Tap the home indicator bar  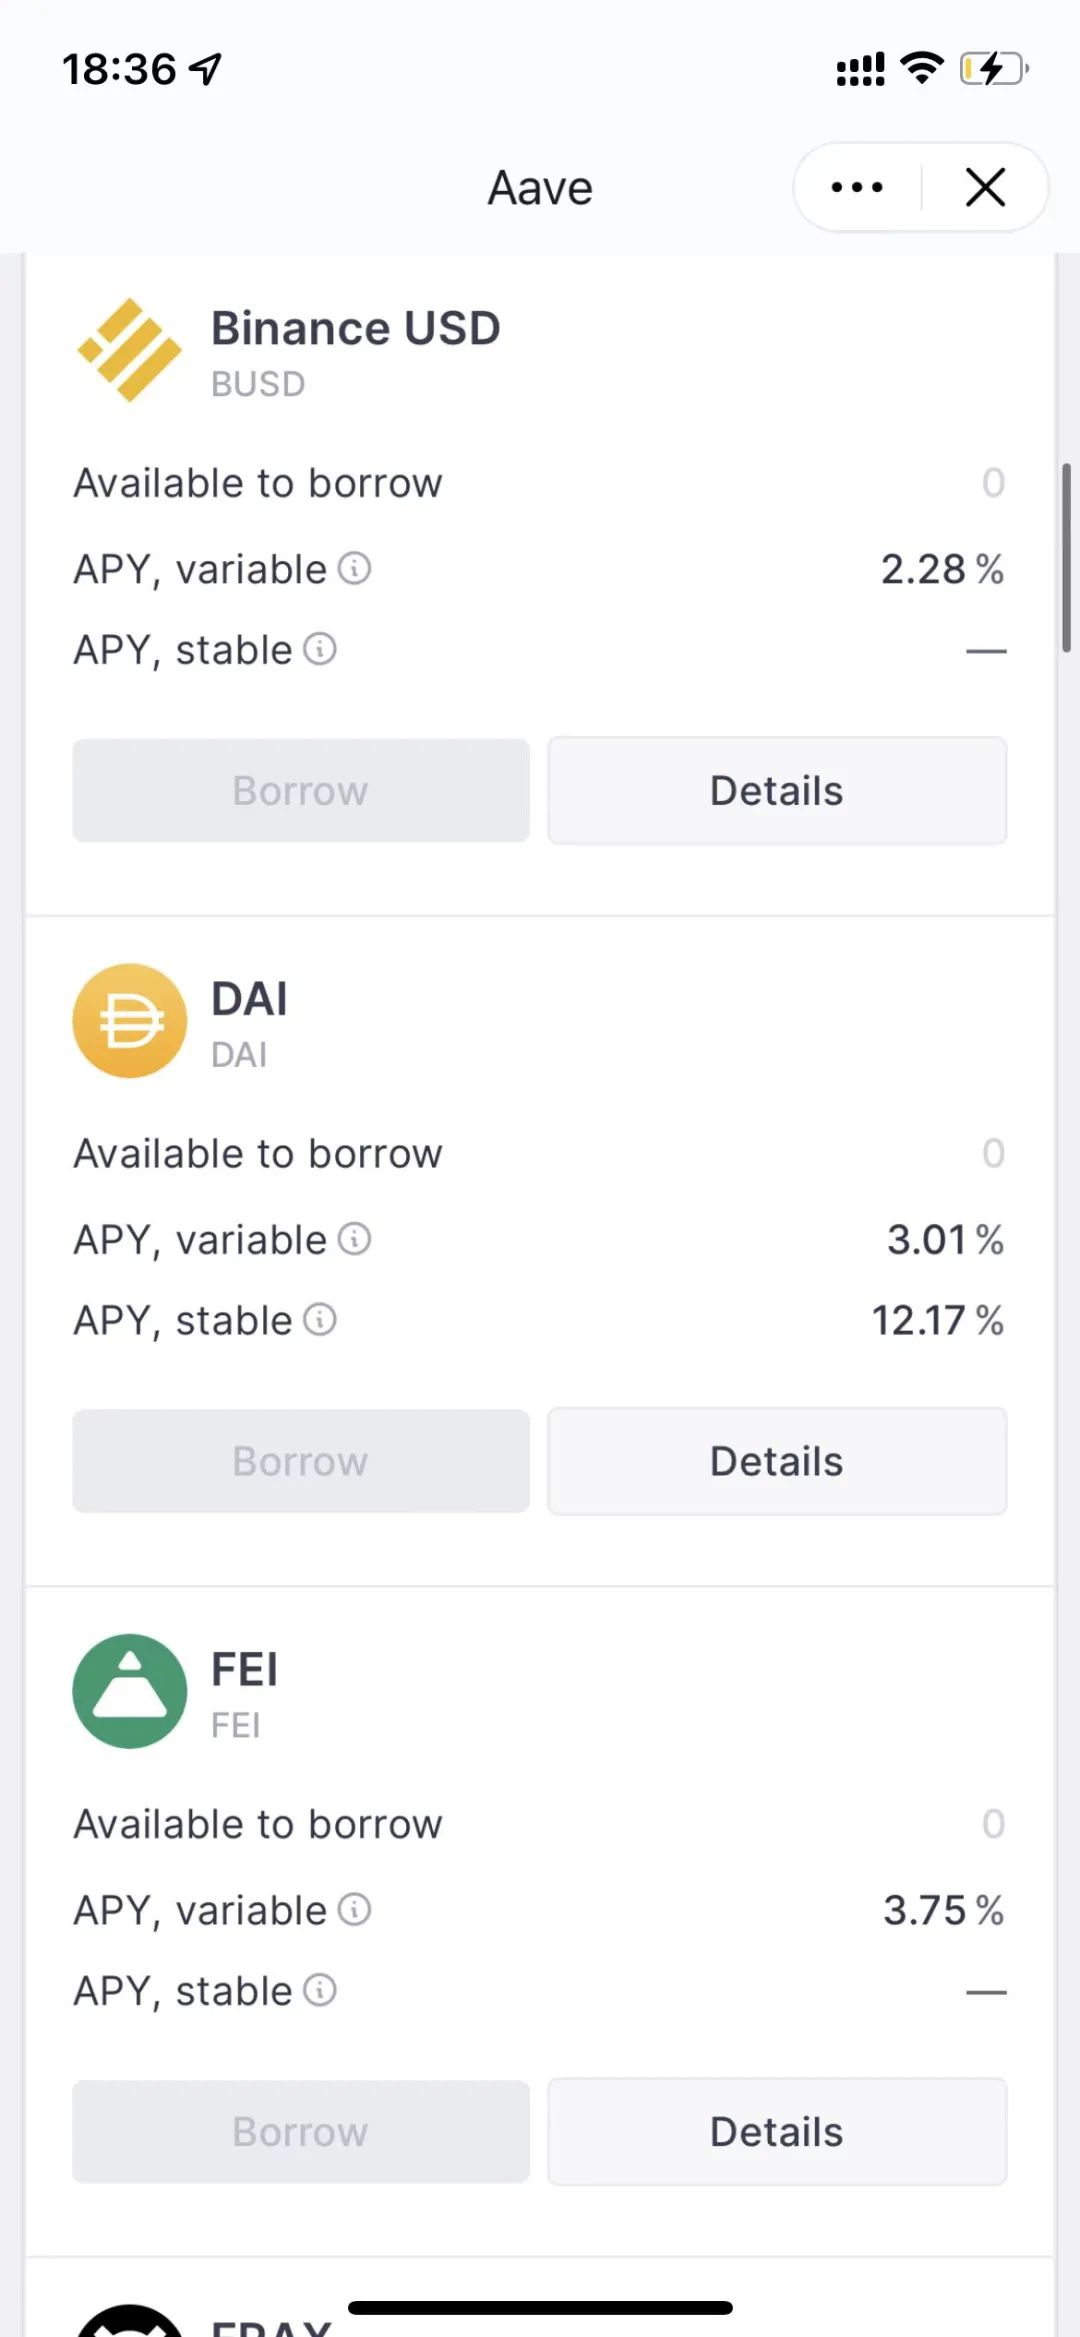(x=540, y=2308)
